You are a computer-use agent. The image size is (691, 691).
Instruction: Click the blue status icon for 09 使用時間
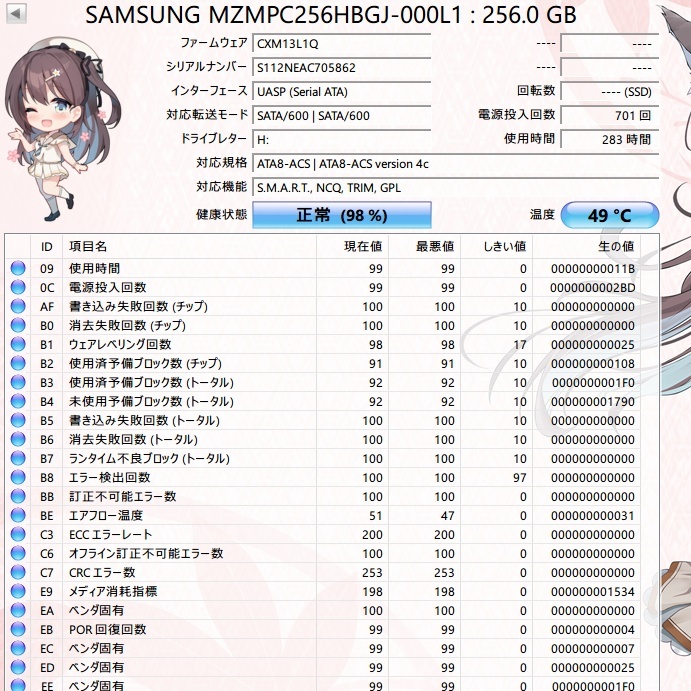click(18, 268)
